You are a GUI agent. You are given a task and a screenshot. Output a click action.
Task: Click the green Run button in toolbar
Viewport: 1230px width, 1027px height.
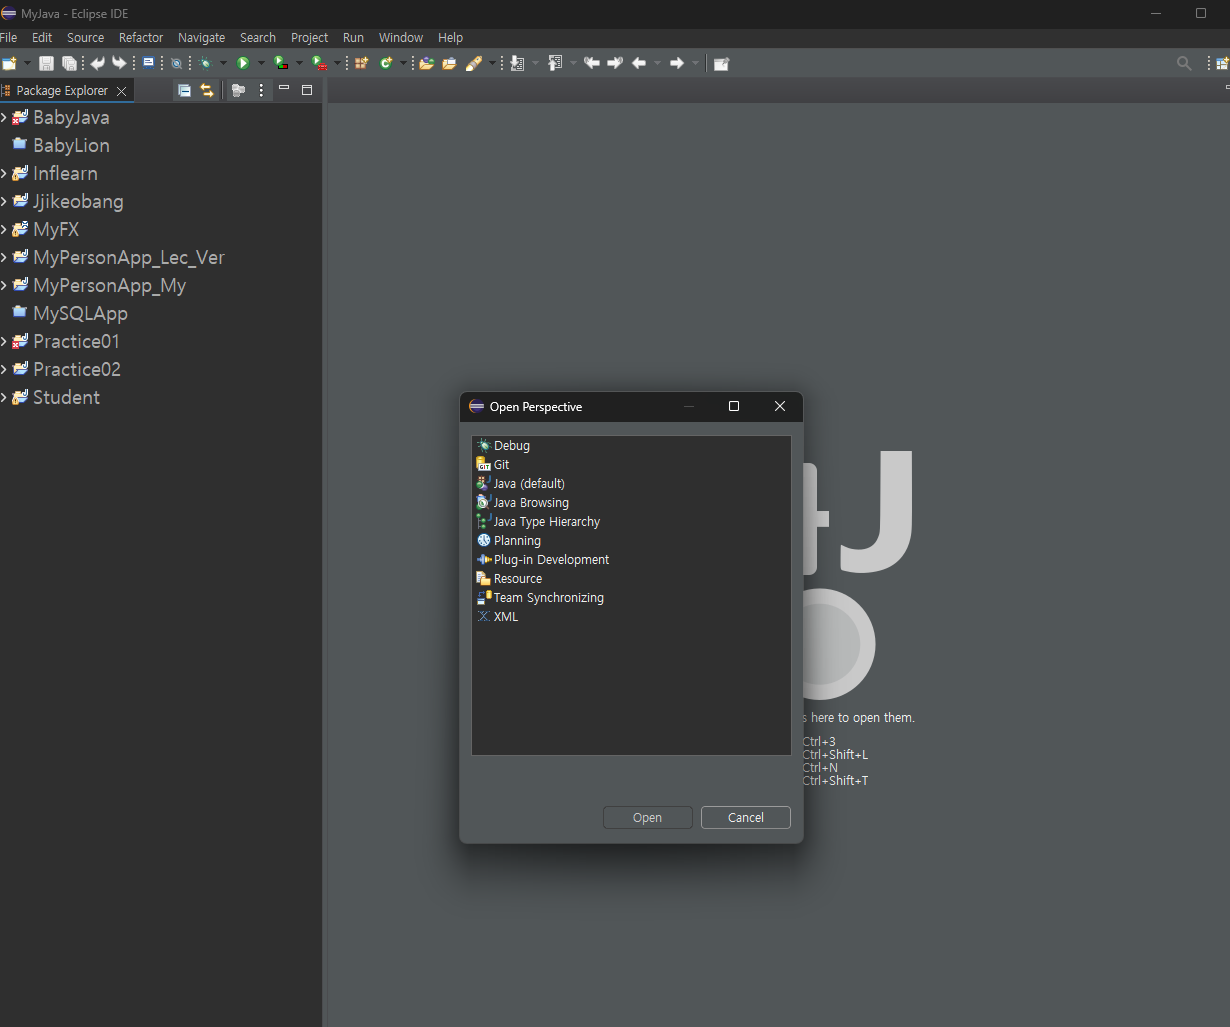(243, 63)
